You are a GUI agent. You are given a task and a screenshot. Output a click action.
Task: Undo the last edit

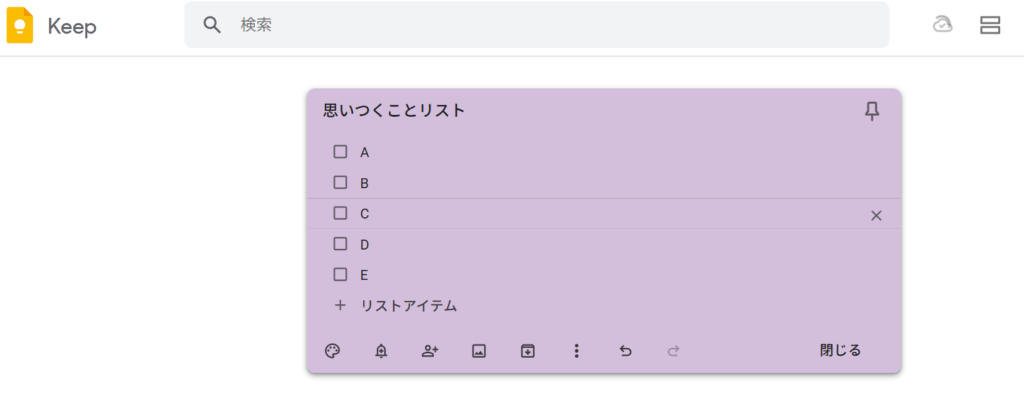625,351
